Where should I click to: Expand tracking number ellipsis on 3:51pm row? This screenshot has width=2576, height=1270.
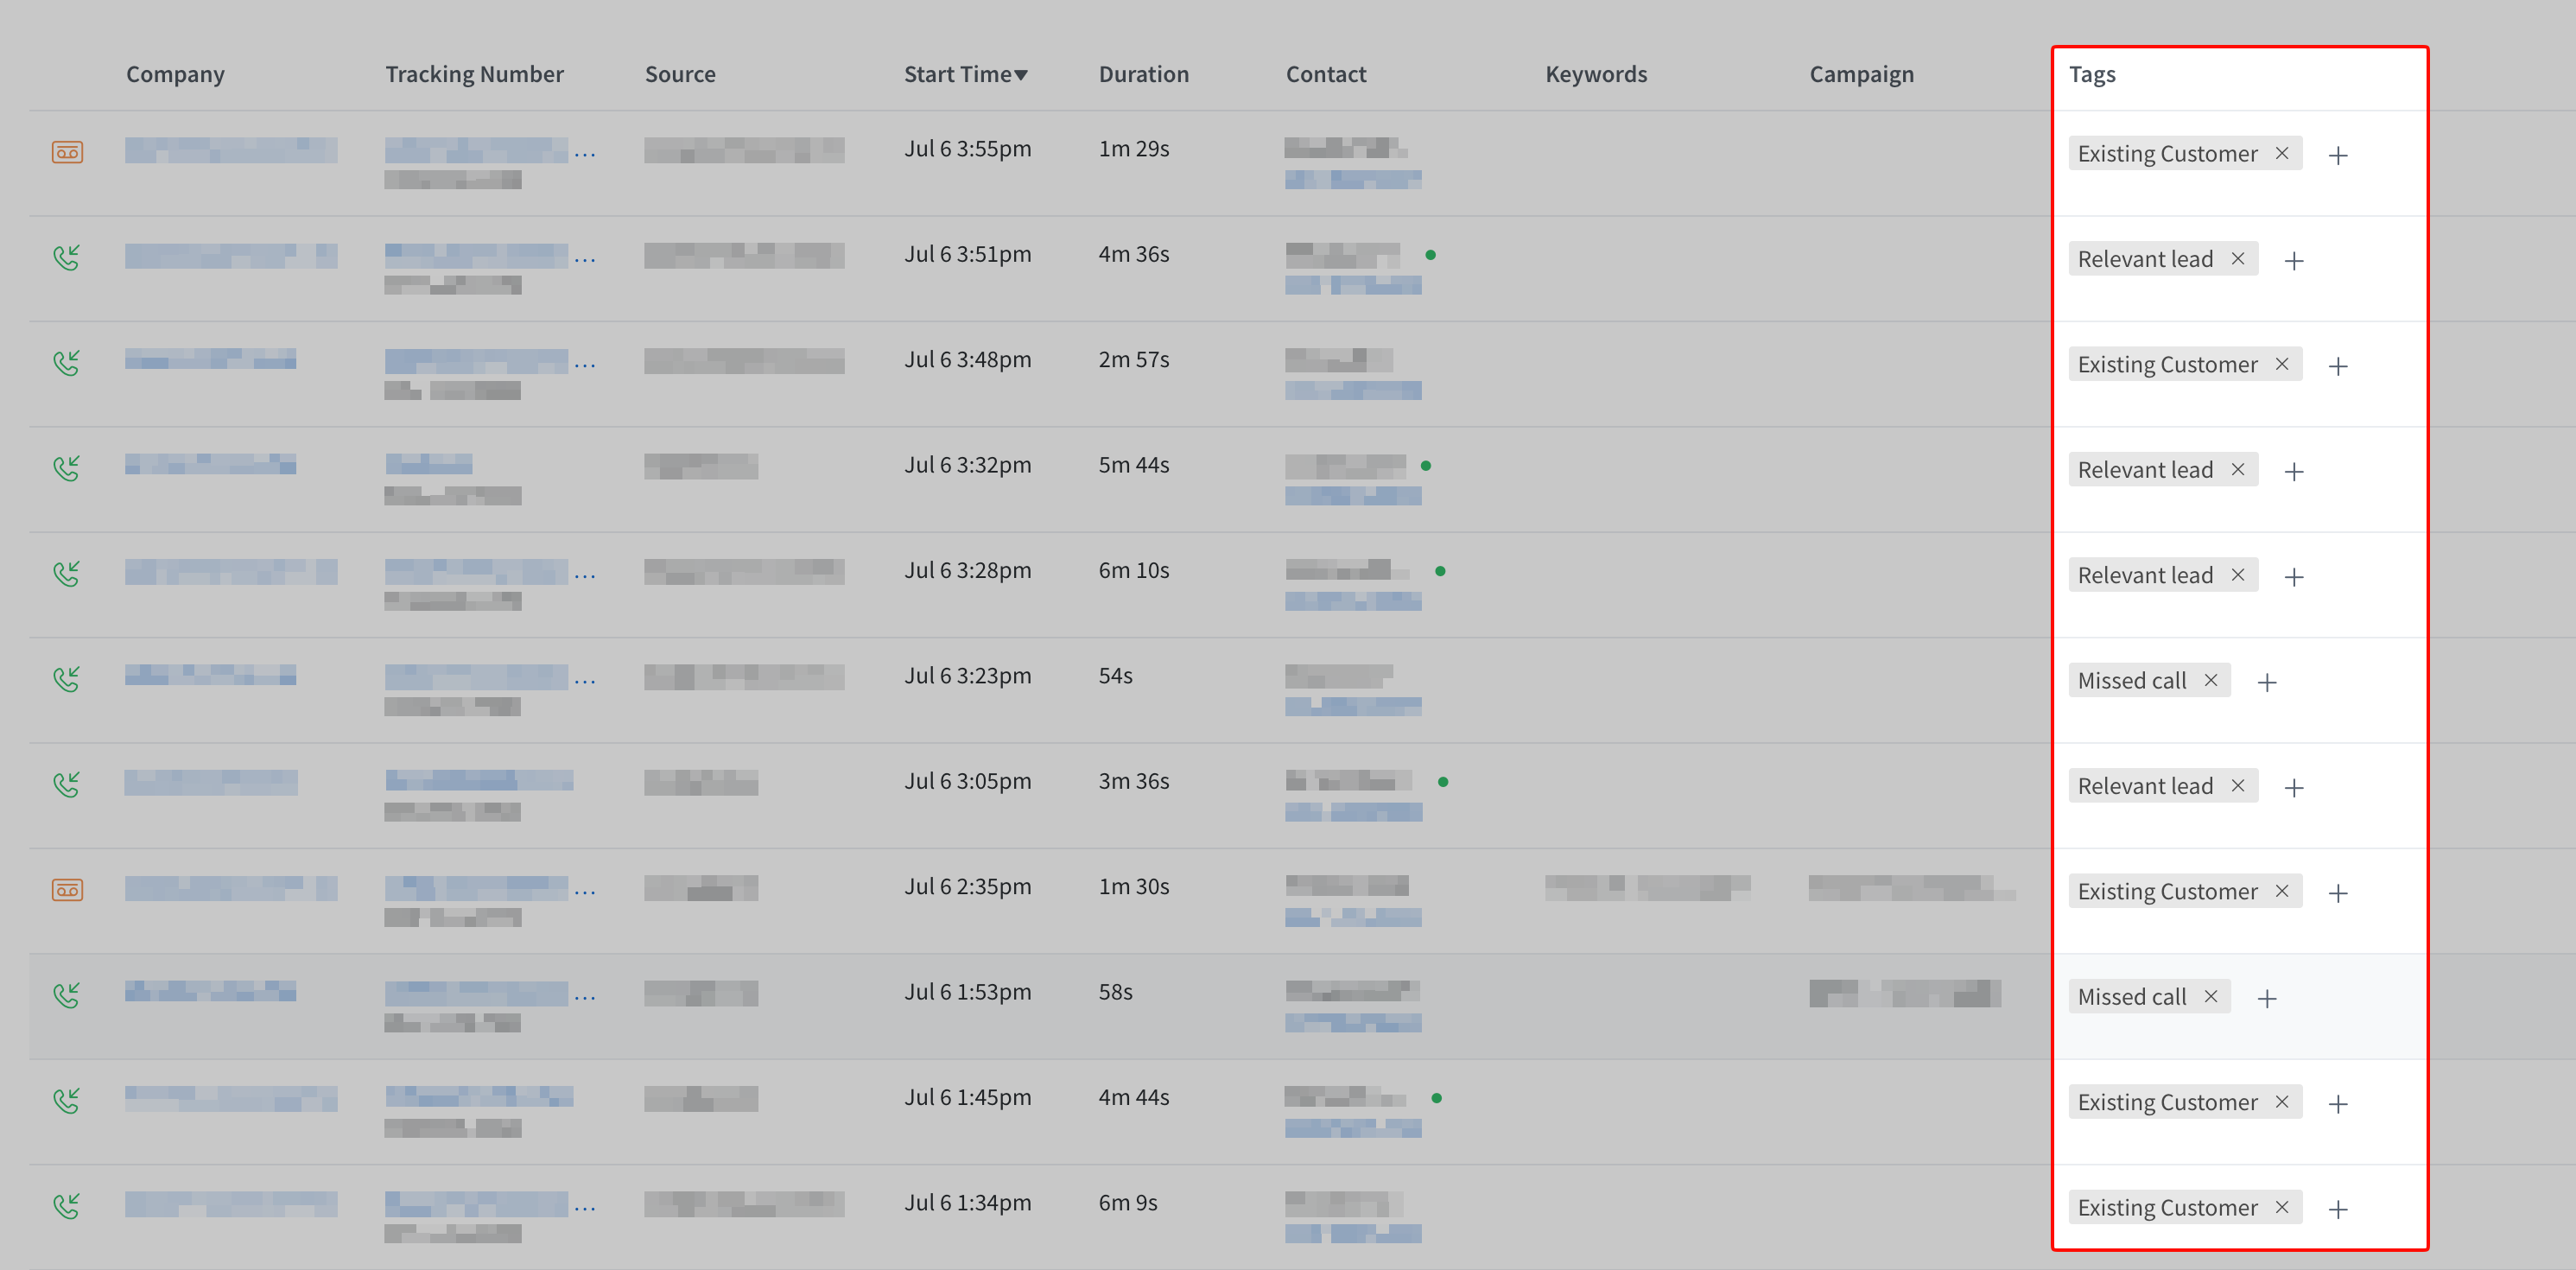(585, 261)
